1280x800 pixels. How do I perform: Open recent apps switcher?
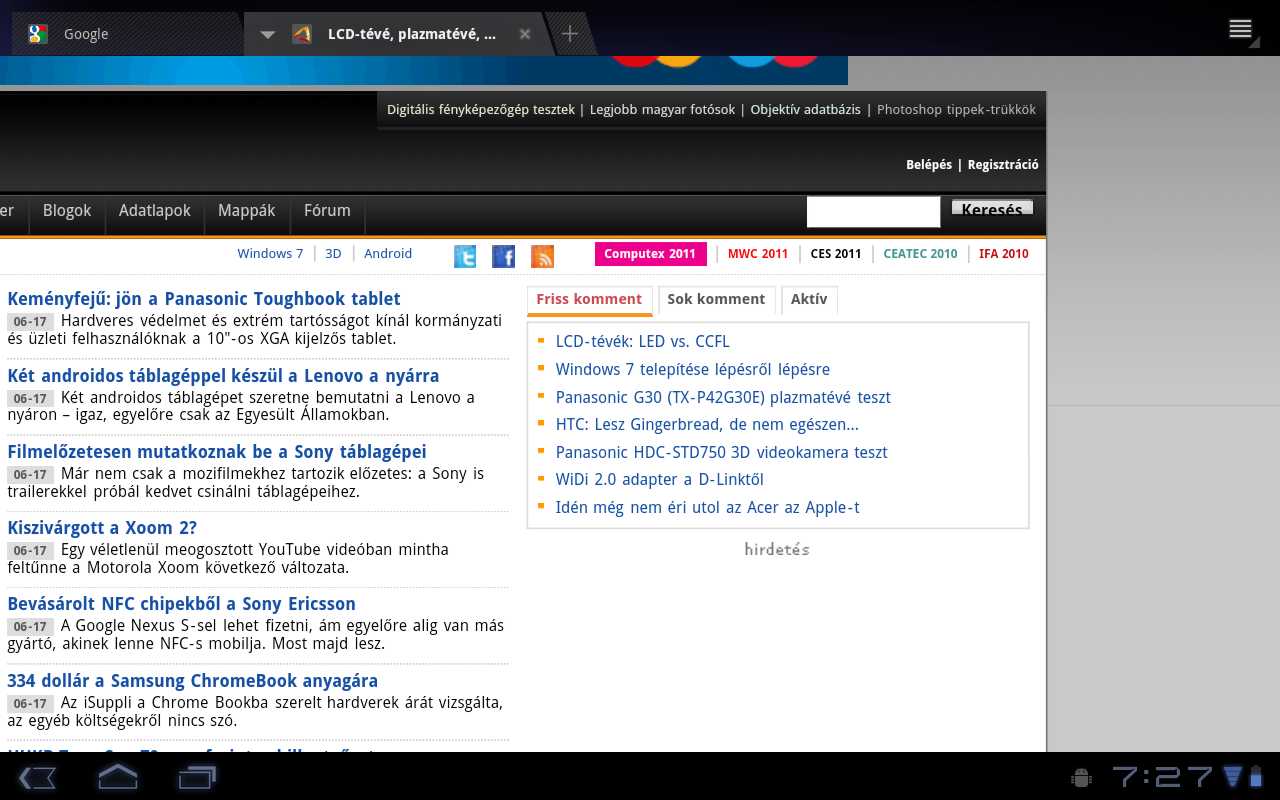click(x=197, y=777)
